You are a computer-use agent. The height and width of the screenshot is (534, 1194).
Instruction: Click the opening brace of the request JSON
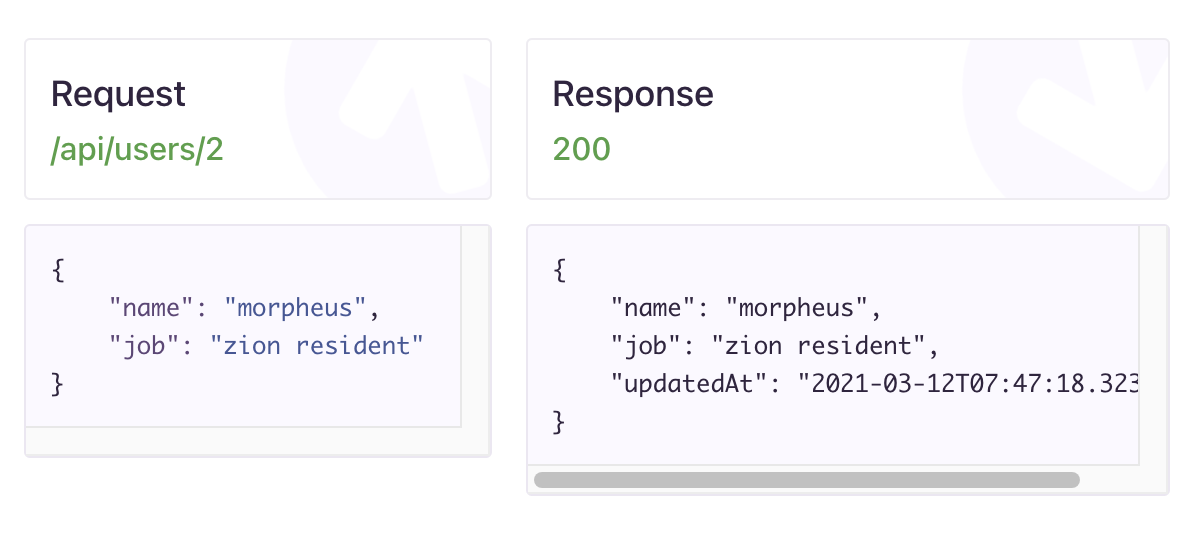click(57, 269)
